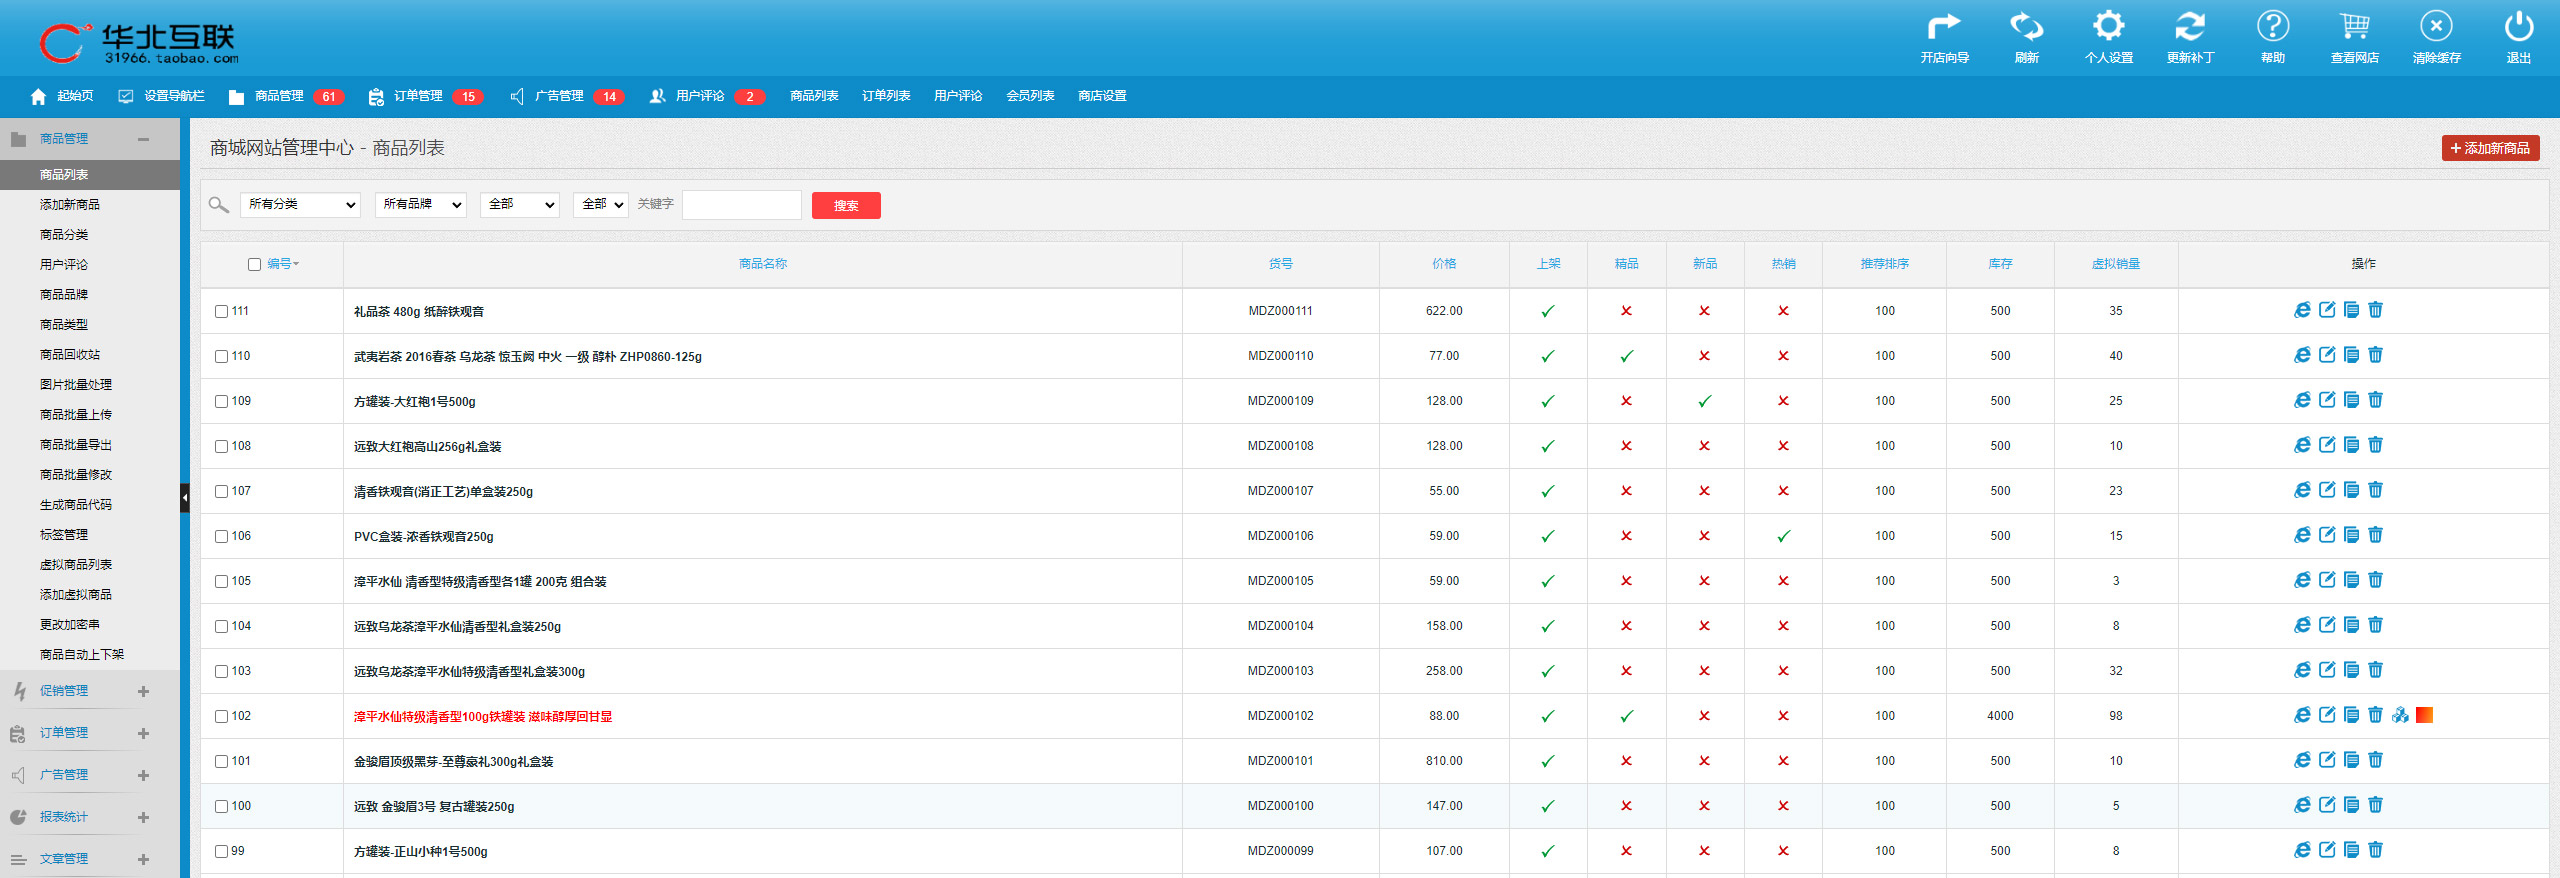Collapse the 商品管理 sidebar section minus sign

pyautogui.click(x=143, y=139)
